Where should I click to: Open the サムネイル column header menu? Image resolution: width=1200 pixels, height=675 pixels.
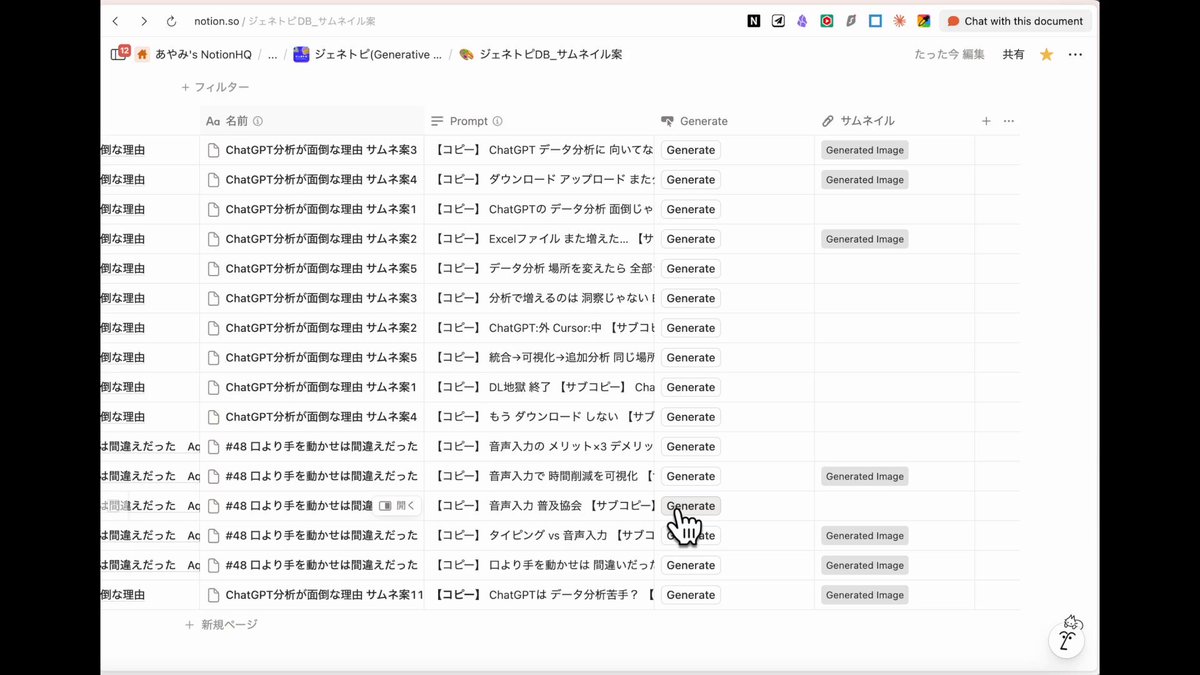pos(894,121)
